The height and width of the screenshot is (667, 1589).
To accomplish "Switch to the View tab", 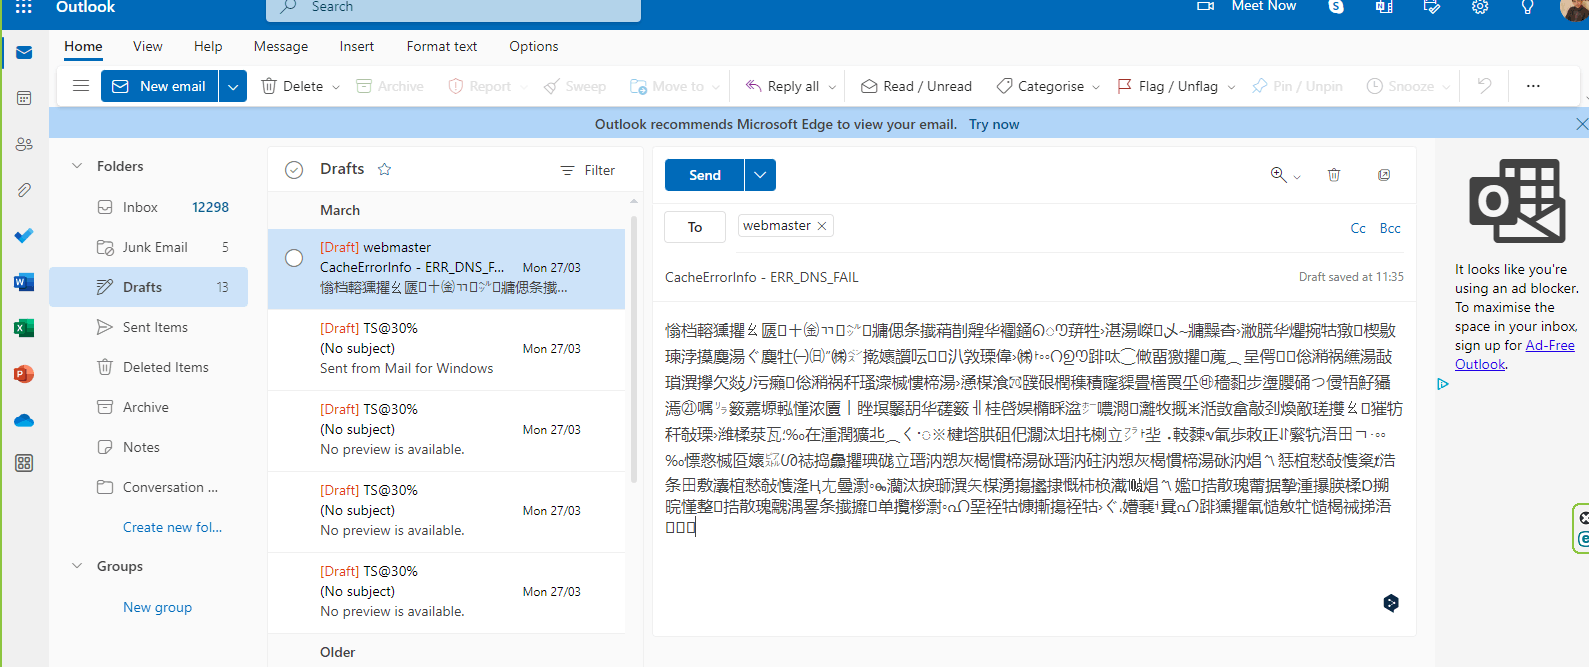I will (148, 46).
